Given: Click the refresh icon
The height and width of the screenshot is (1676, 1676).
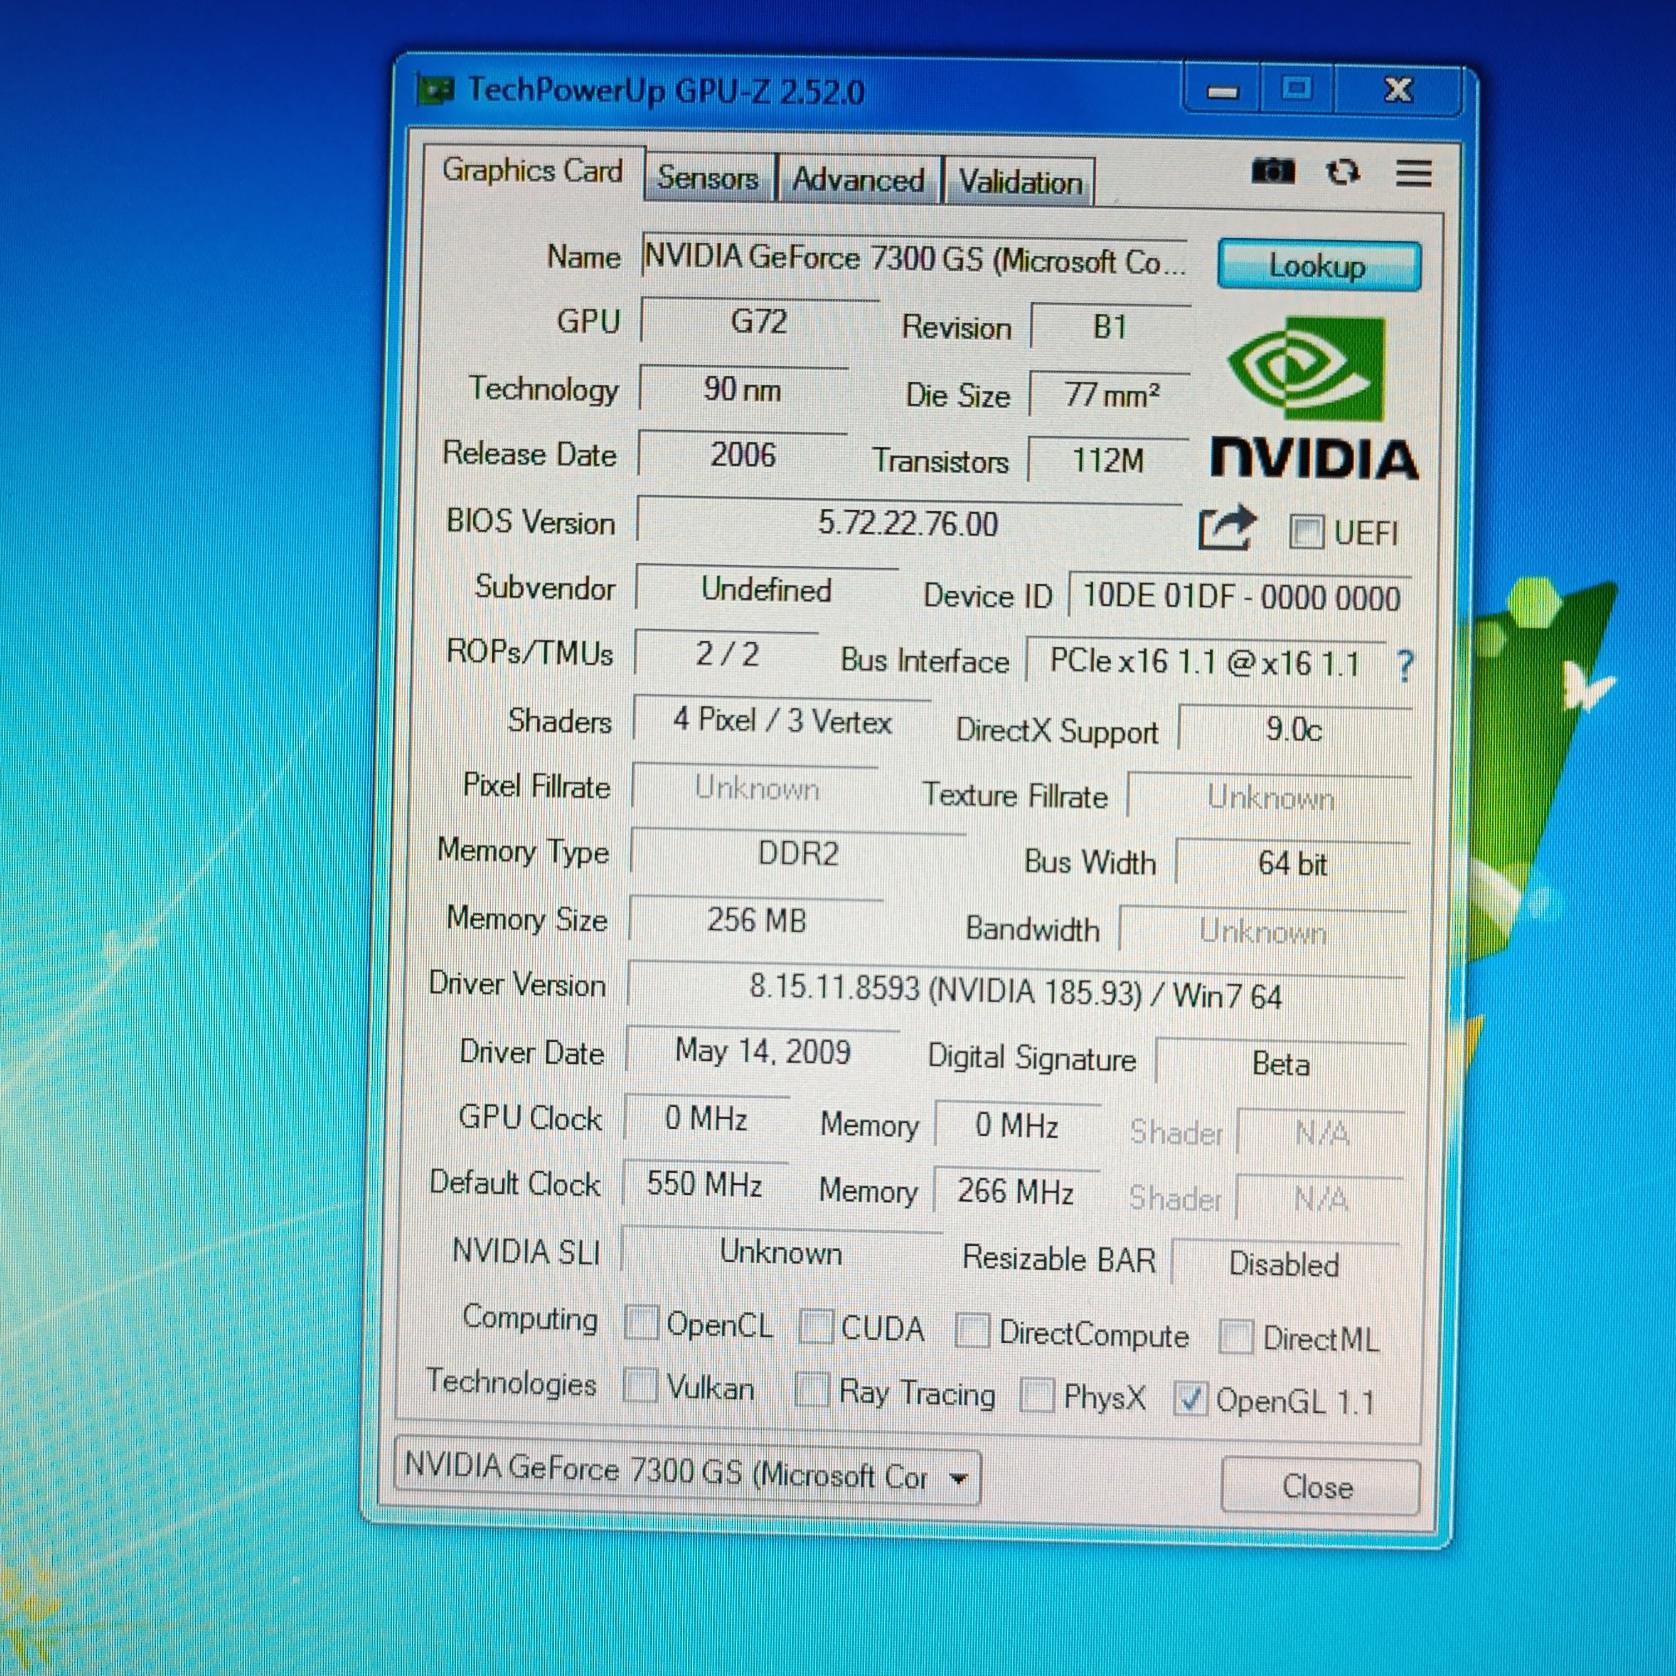Looking at the screenshot, I should coord(1342,173).
